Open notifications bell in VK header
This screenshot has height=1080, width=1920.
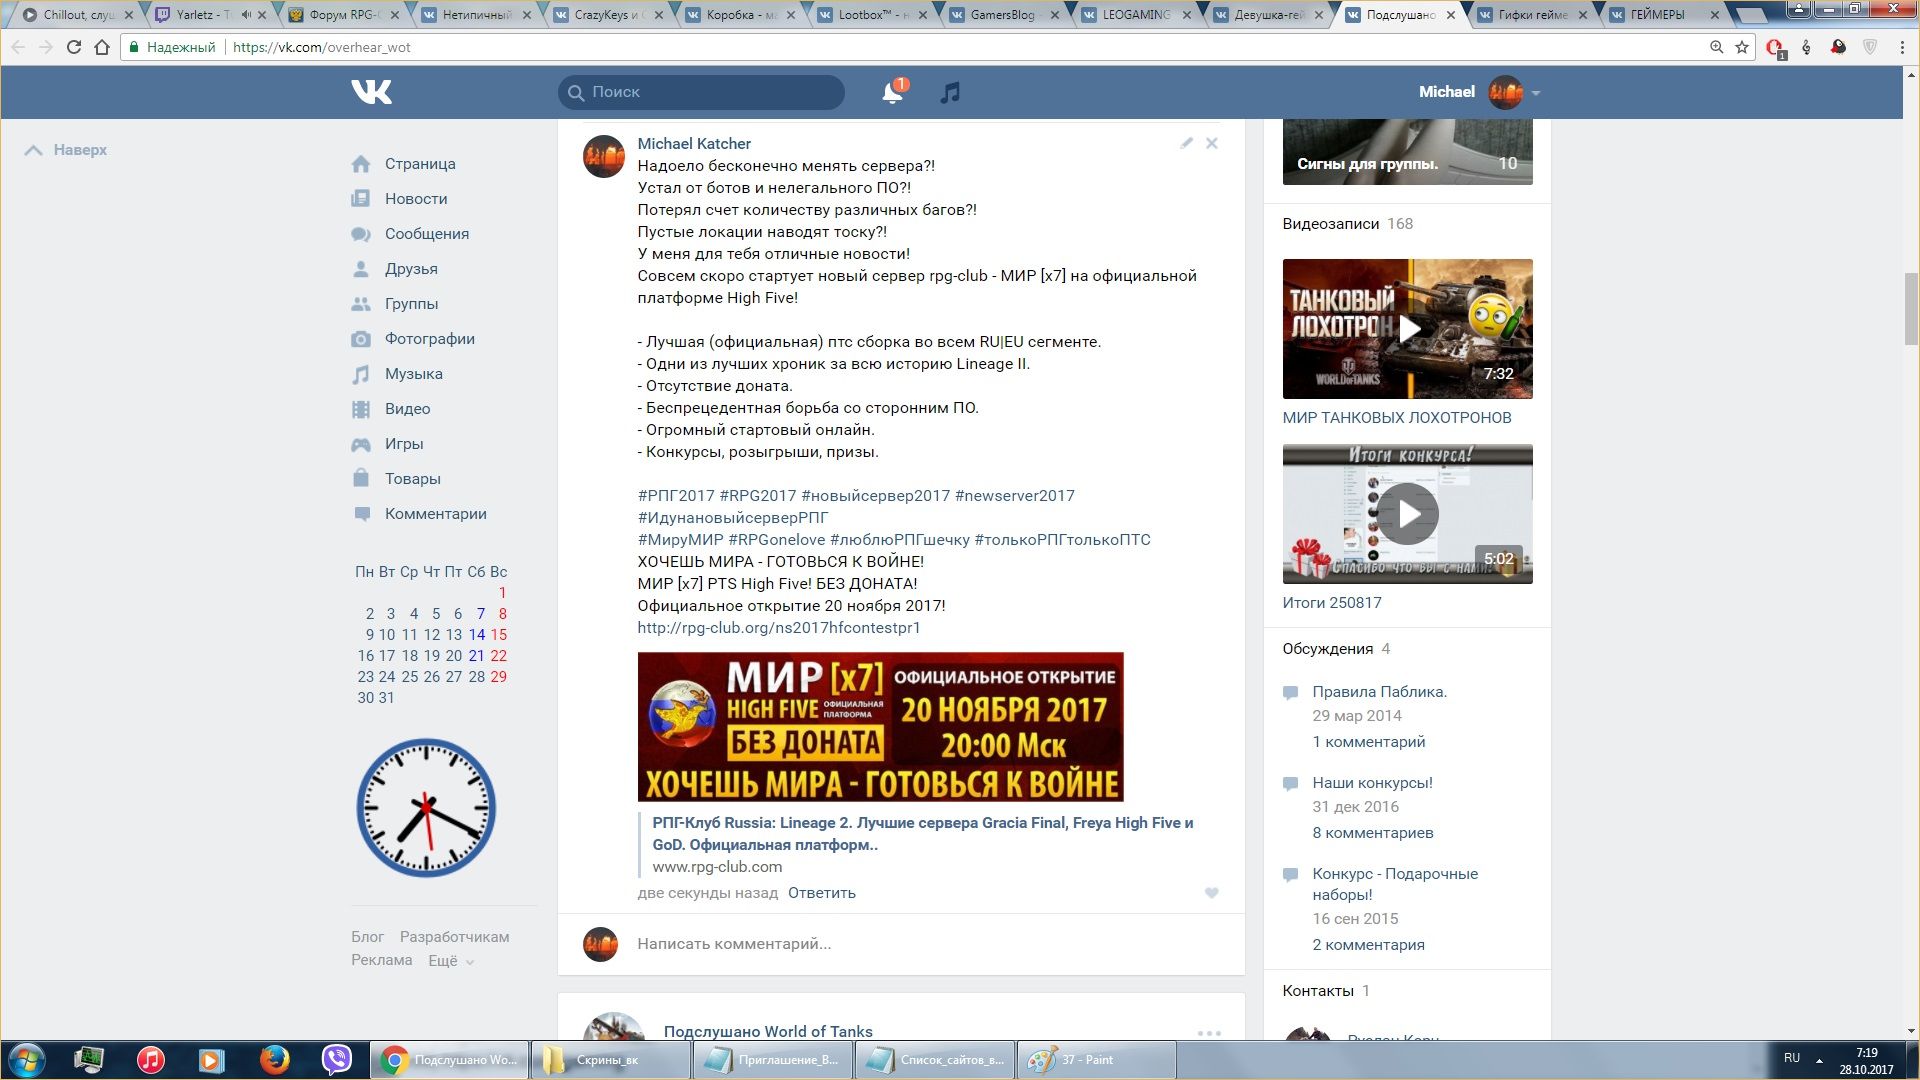892,92
